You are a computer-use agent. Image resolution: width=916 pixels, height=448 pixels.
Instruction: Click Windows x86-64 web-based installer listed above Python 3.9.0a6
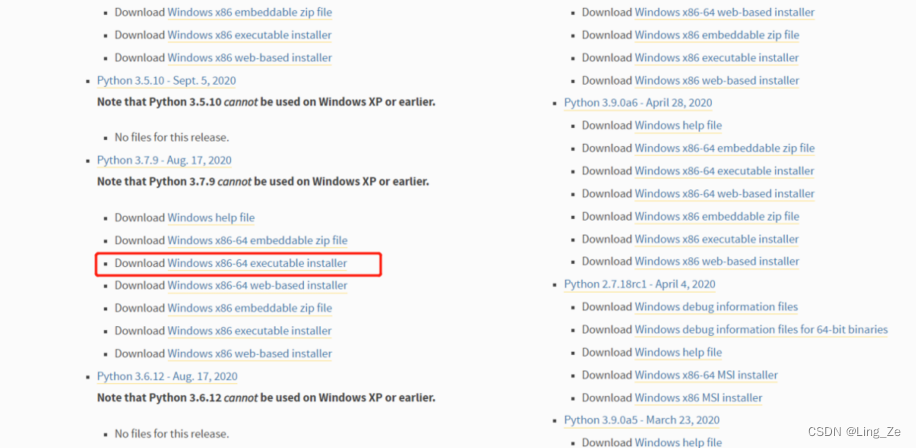click(x=724, y=12)
